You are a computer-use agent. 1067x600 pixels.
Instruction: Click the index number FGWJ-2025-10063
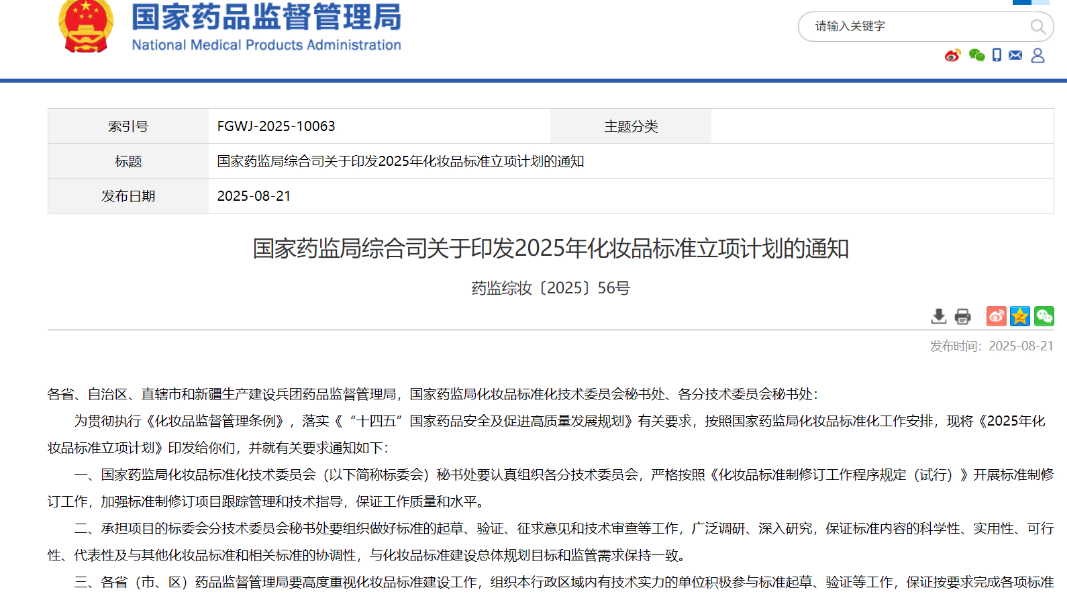click(x=276, y=126)
